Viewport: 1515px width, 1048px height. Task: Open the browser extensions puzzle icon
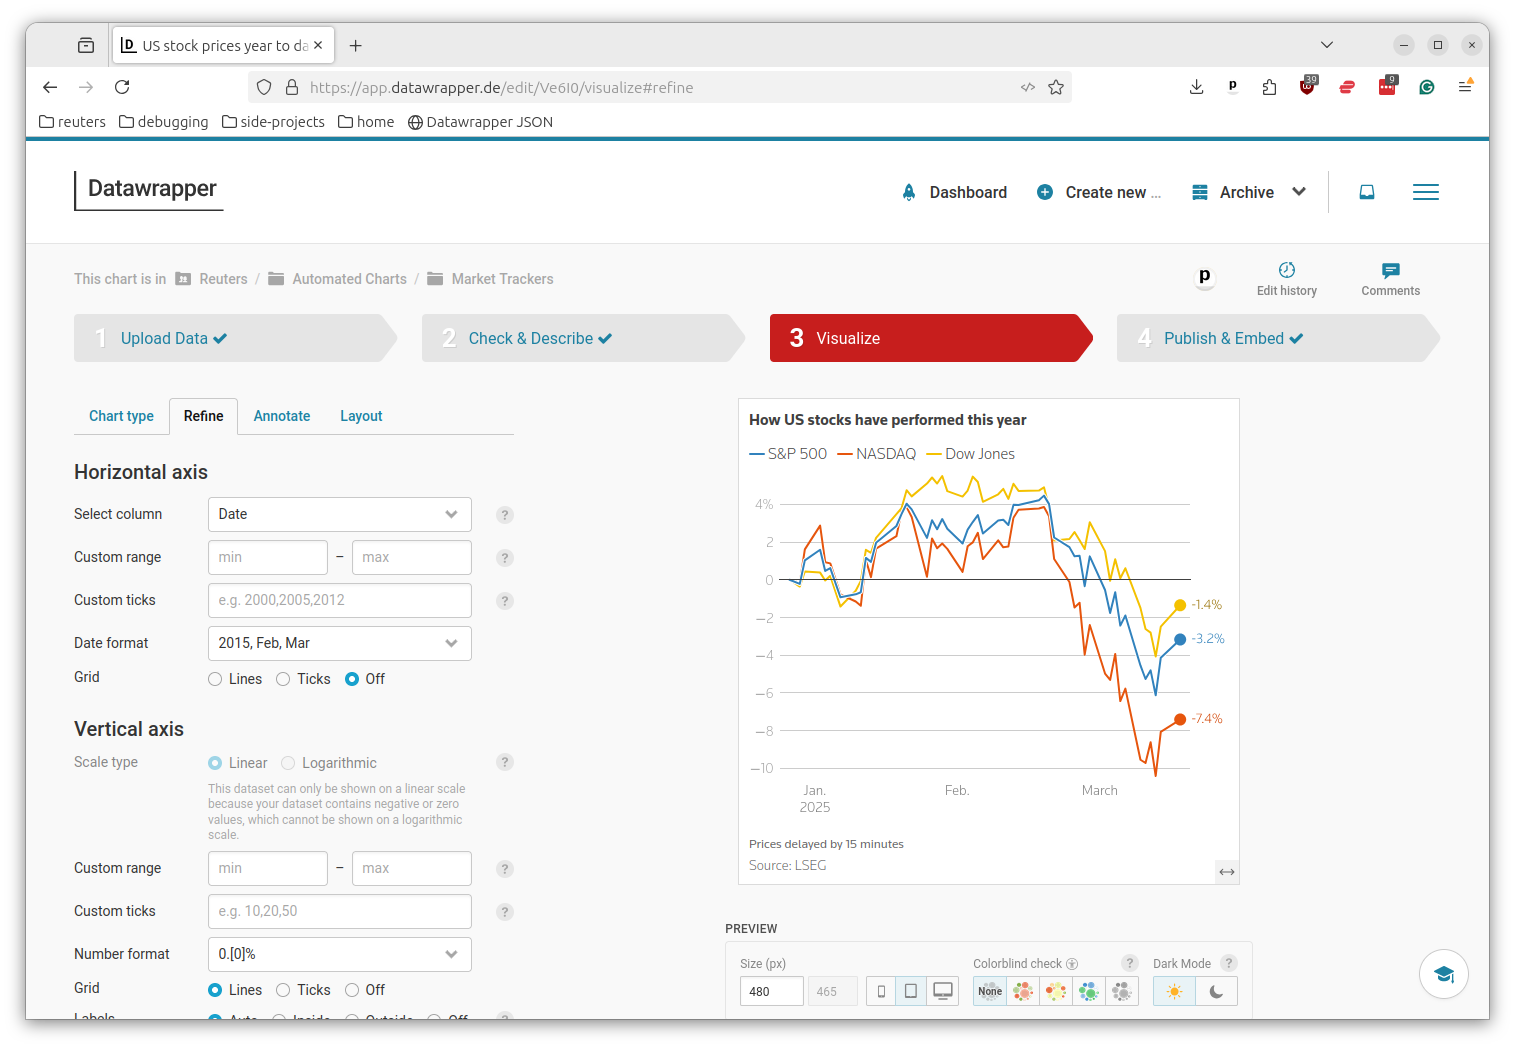tap(1269, 87)
